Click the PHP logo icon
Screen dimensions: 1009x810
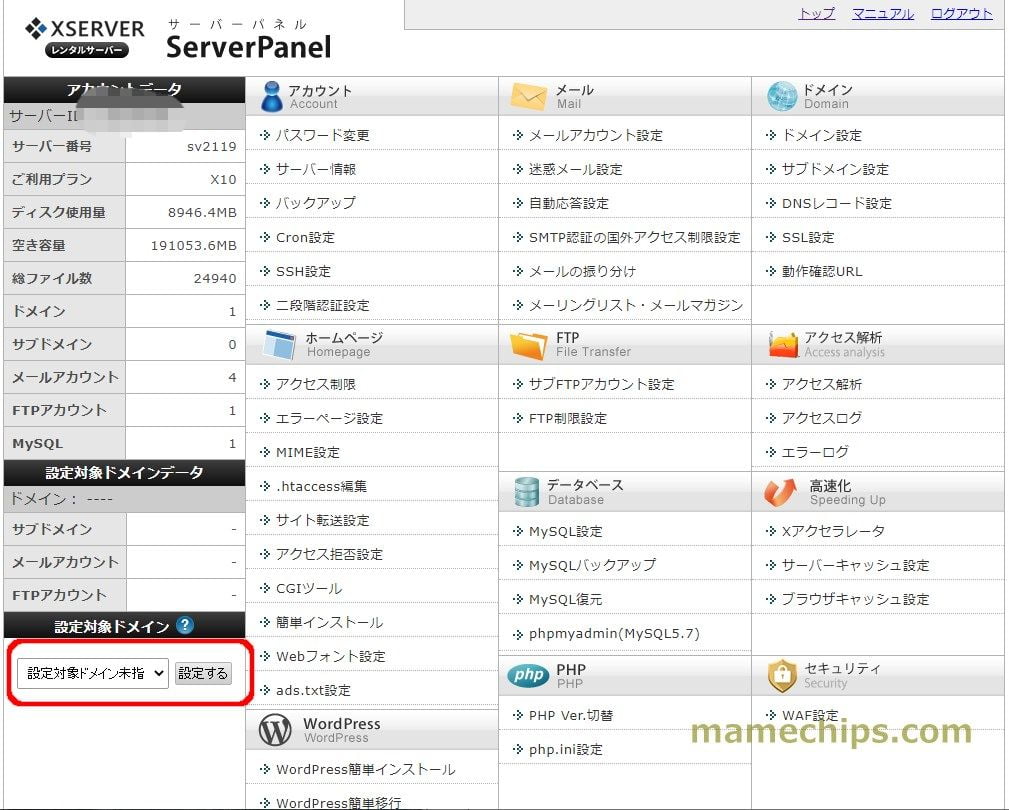[x=528, y=675]
